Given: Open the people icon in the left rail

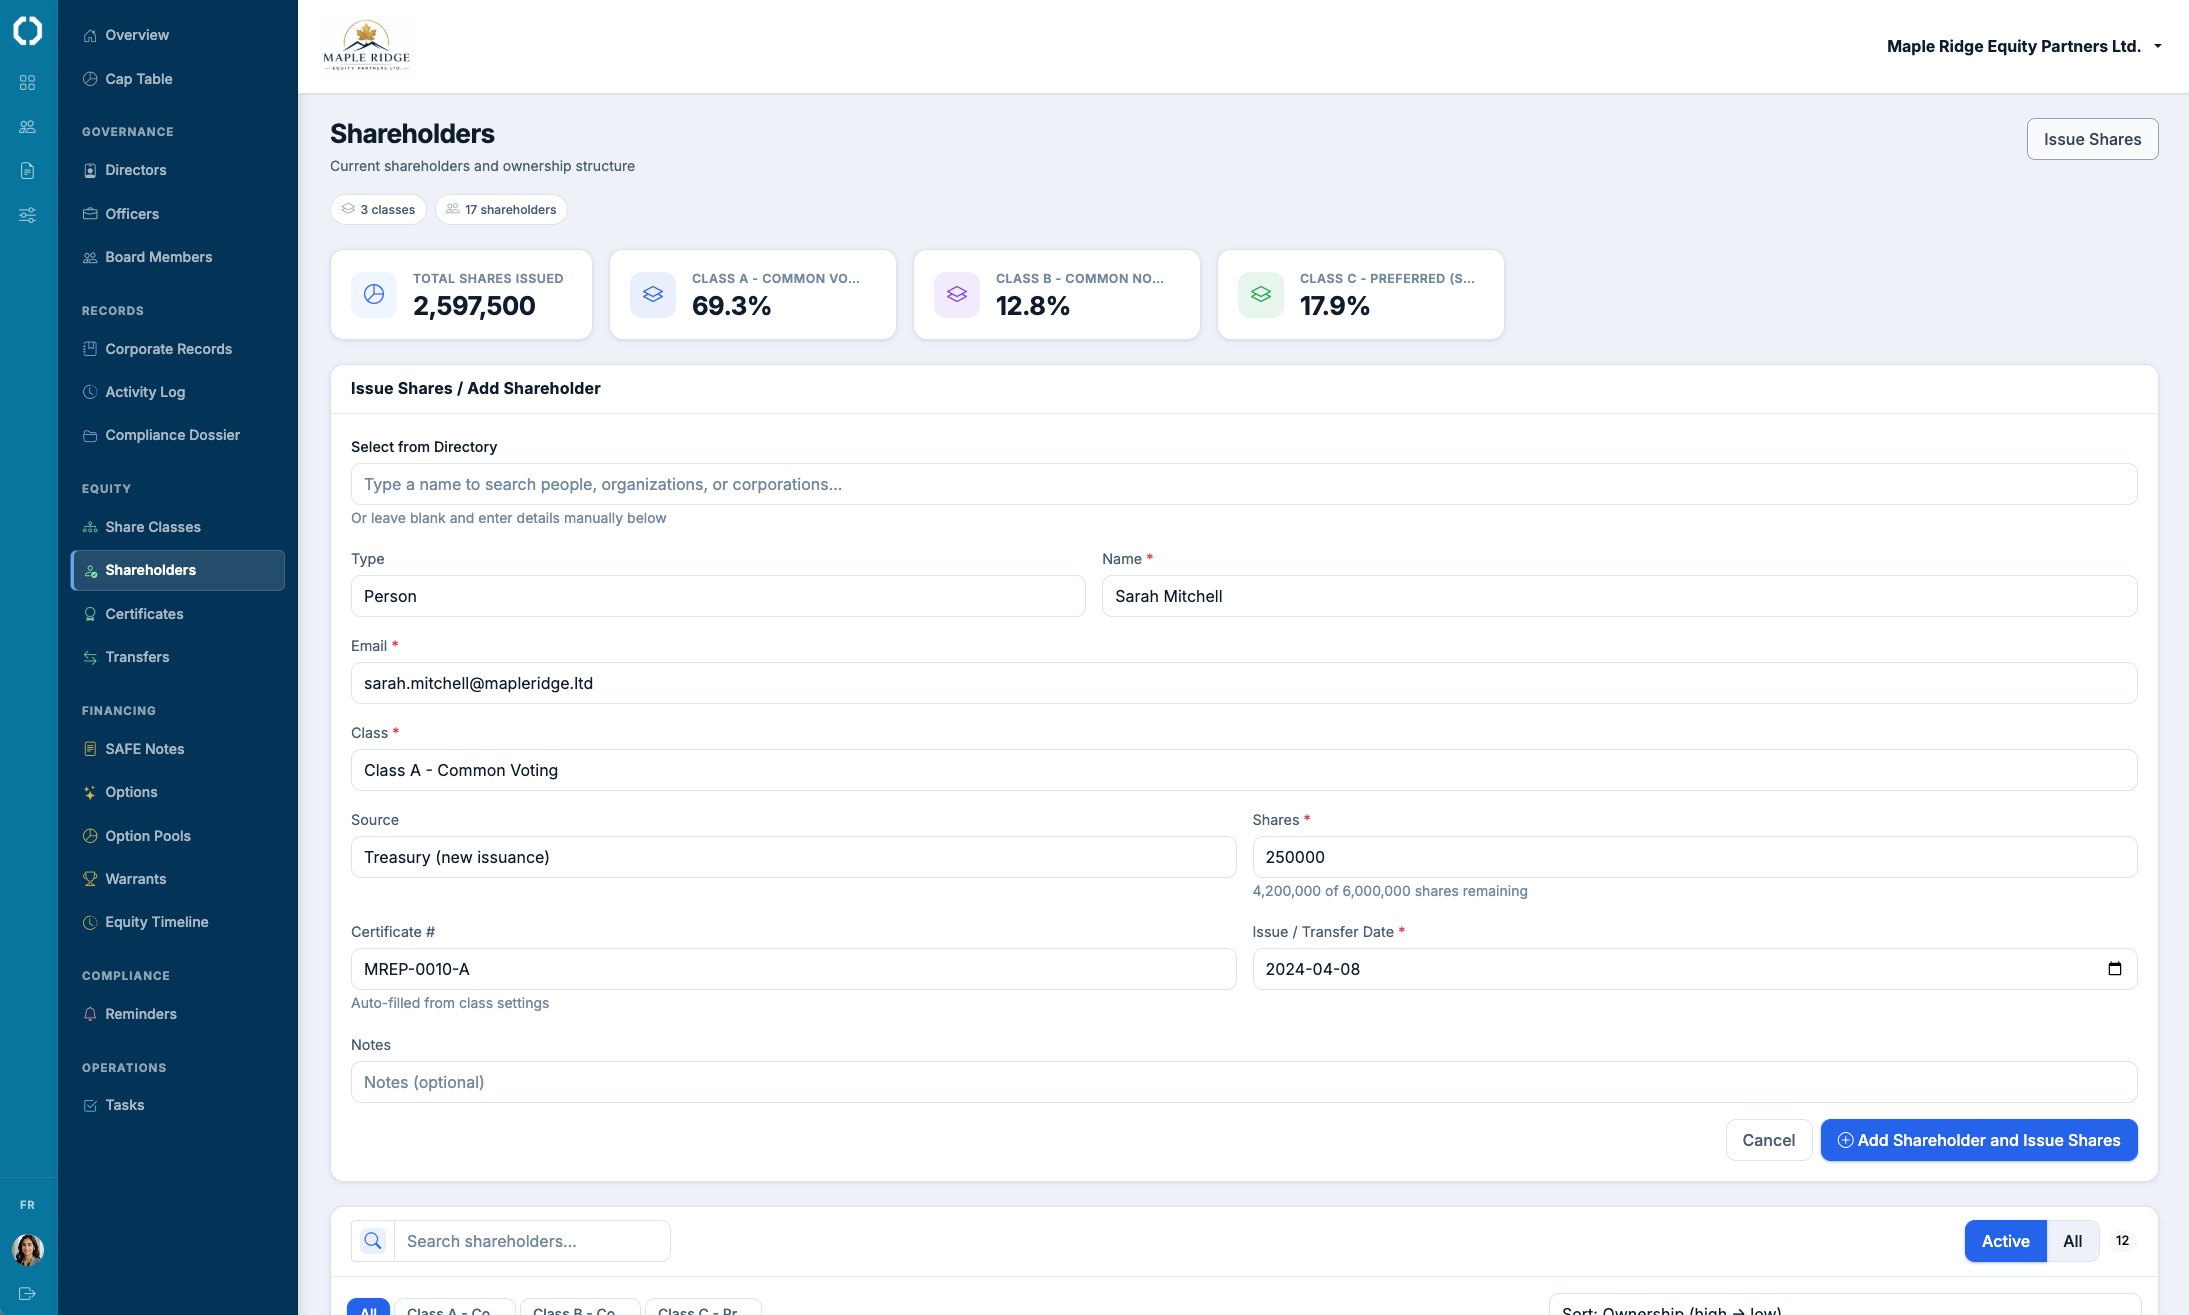Looking at the screenshot, I should 28,127.
